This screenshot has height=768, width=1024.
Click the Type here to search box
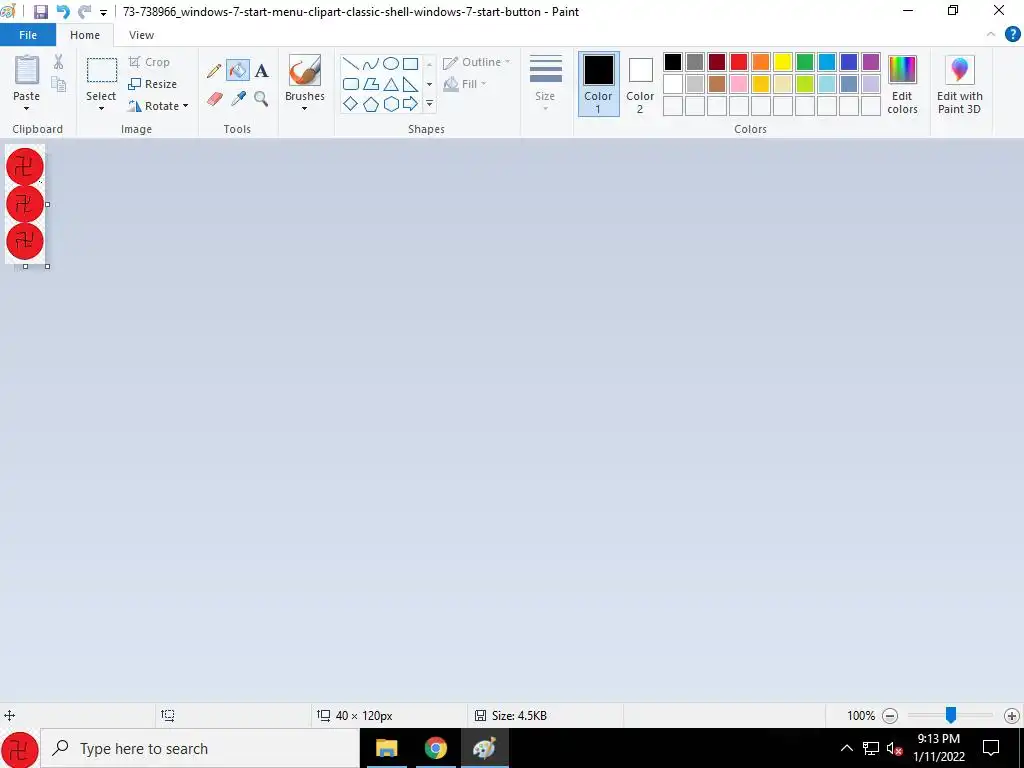click(200, 748)
